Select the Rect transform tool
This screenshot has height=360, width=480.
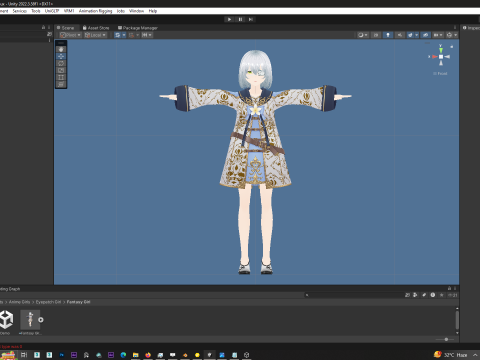coord(61,77)
